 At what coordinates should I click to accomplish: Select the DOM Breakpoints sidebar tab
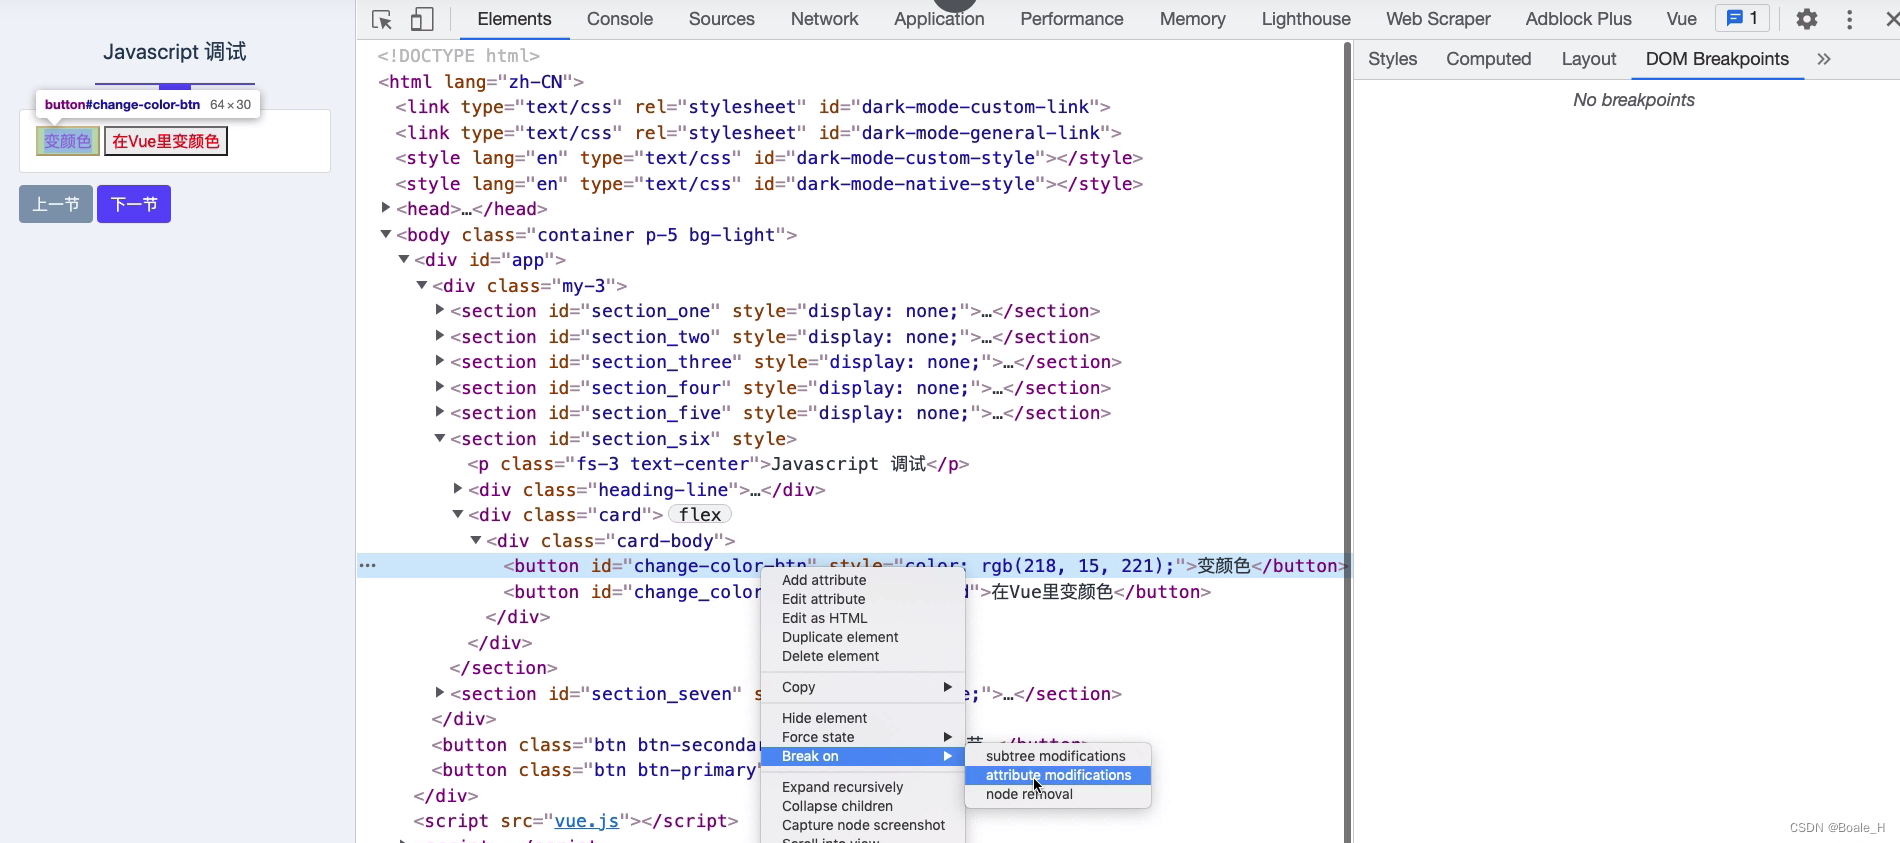pyautogui.click(x=1717, y=59)
